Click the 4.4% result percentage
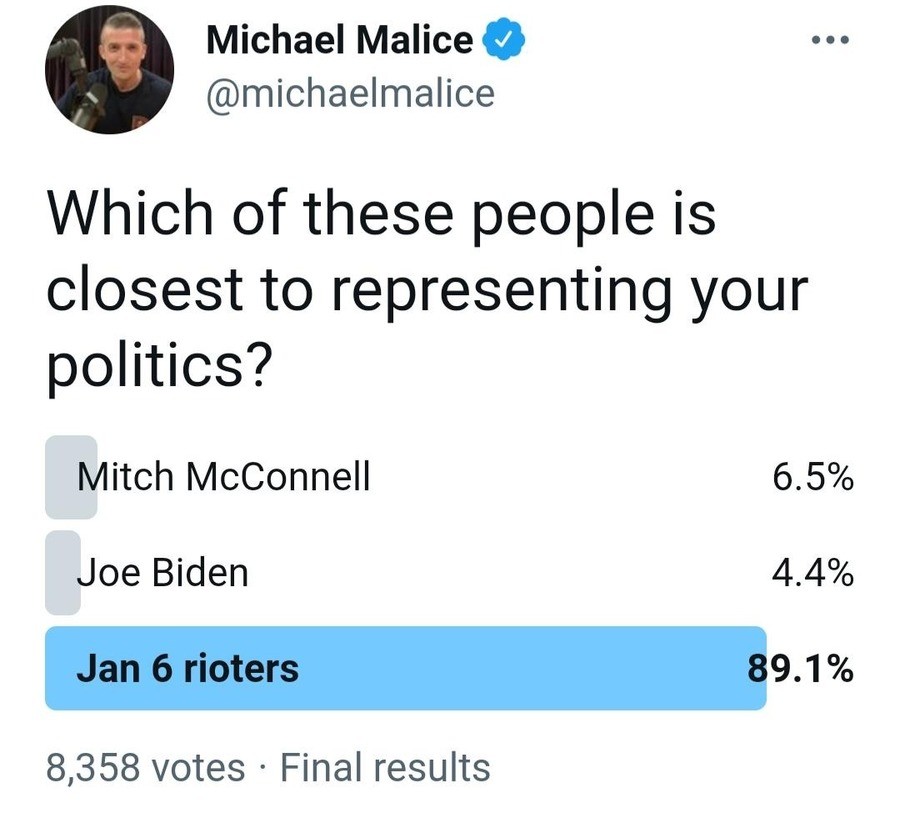 click(x=813, y=573)
